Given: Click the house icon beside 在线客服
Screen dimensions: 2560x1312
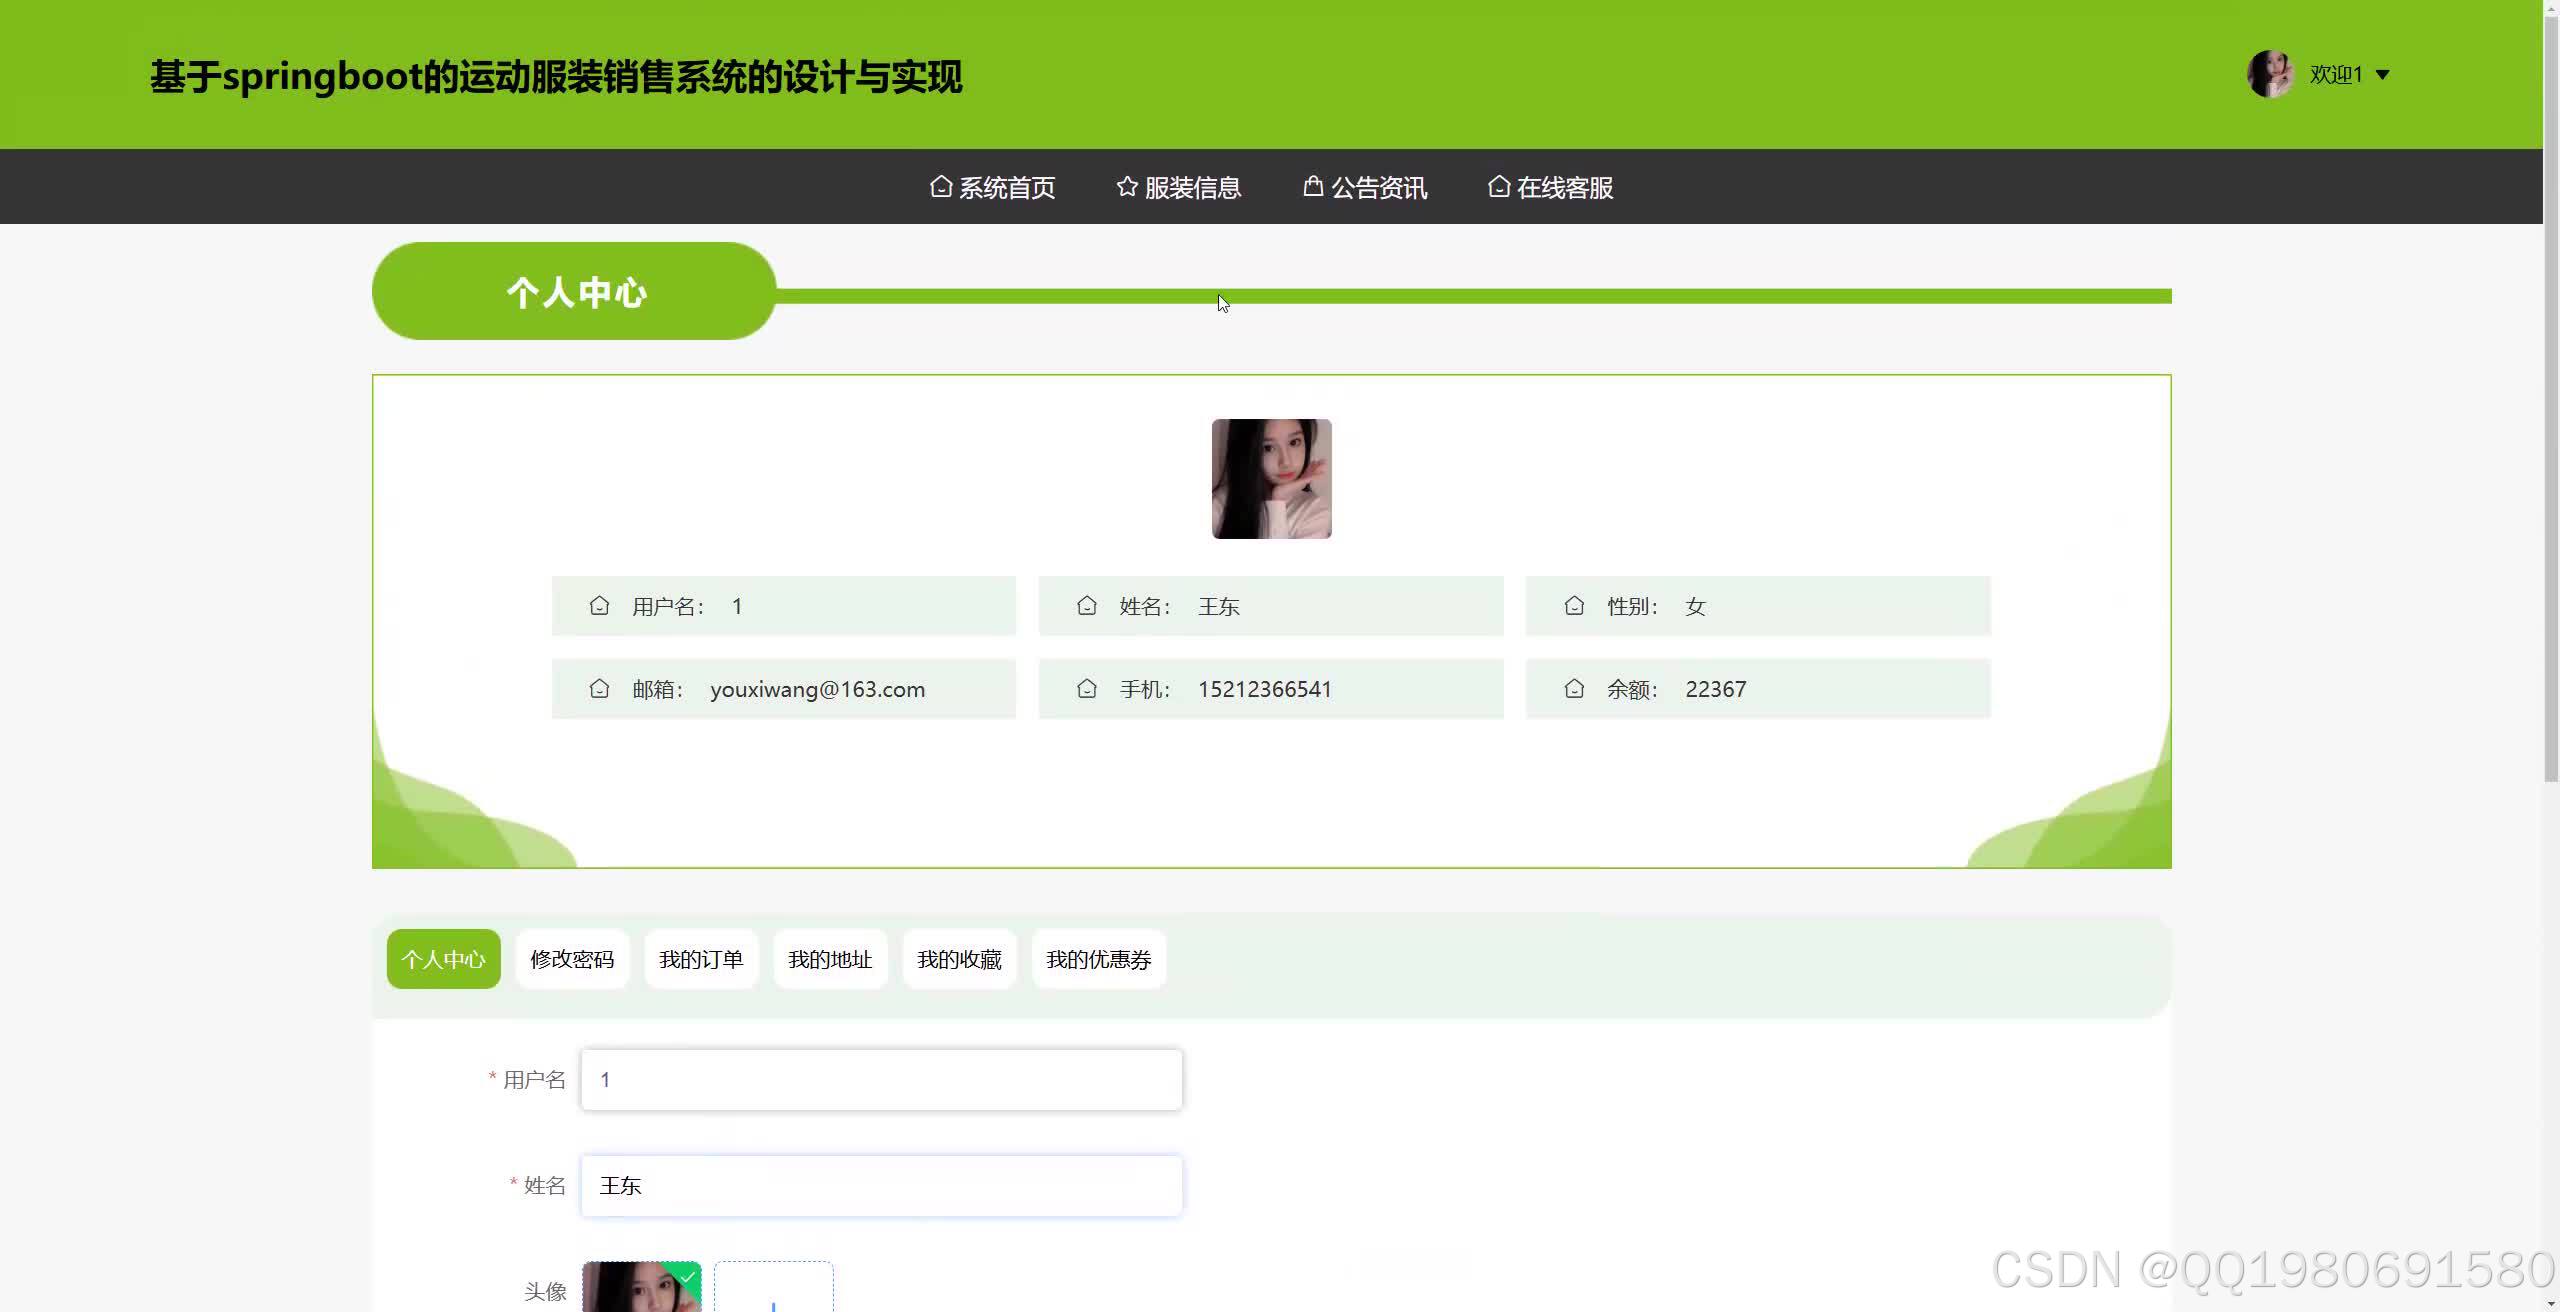Looking at the screenshot, I should [1498, 187].
